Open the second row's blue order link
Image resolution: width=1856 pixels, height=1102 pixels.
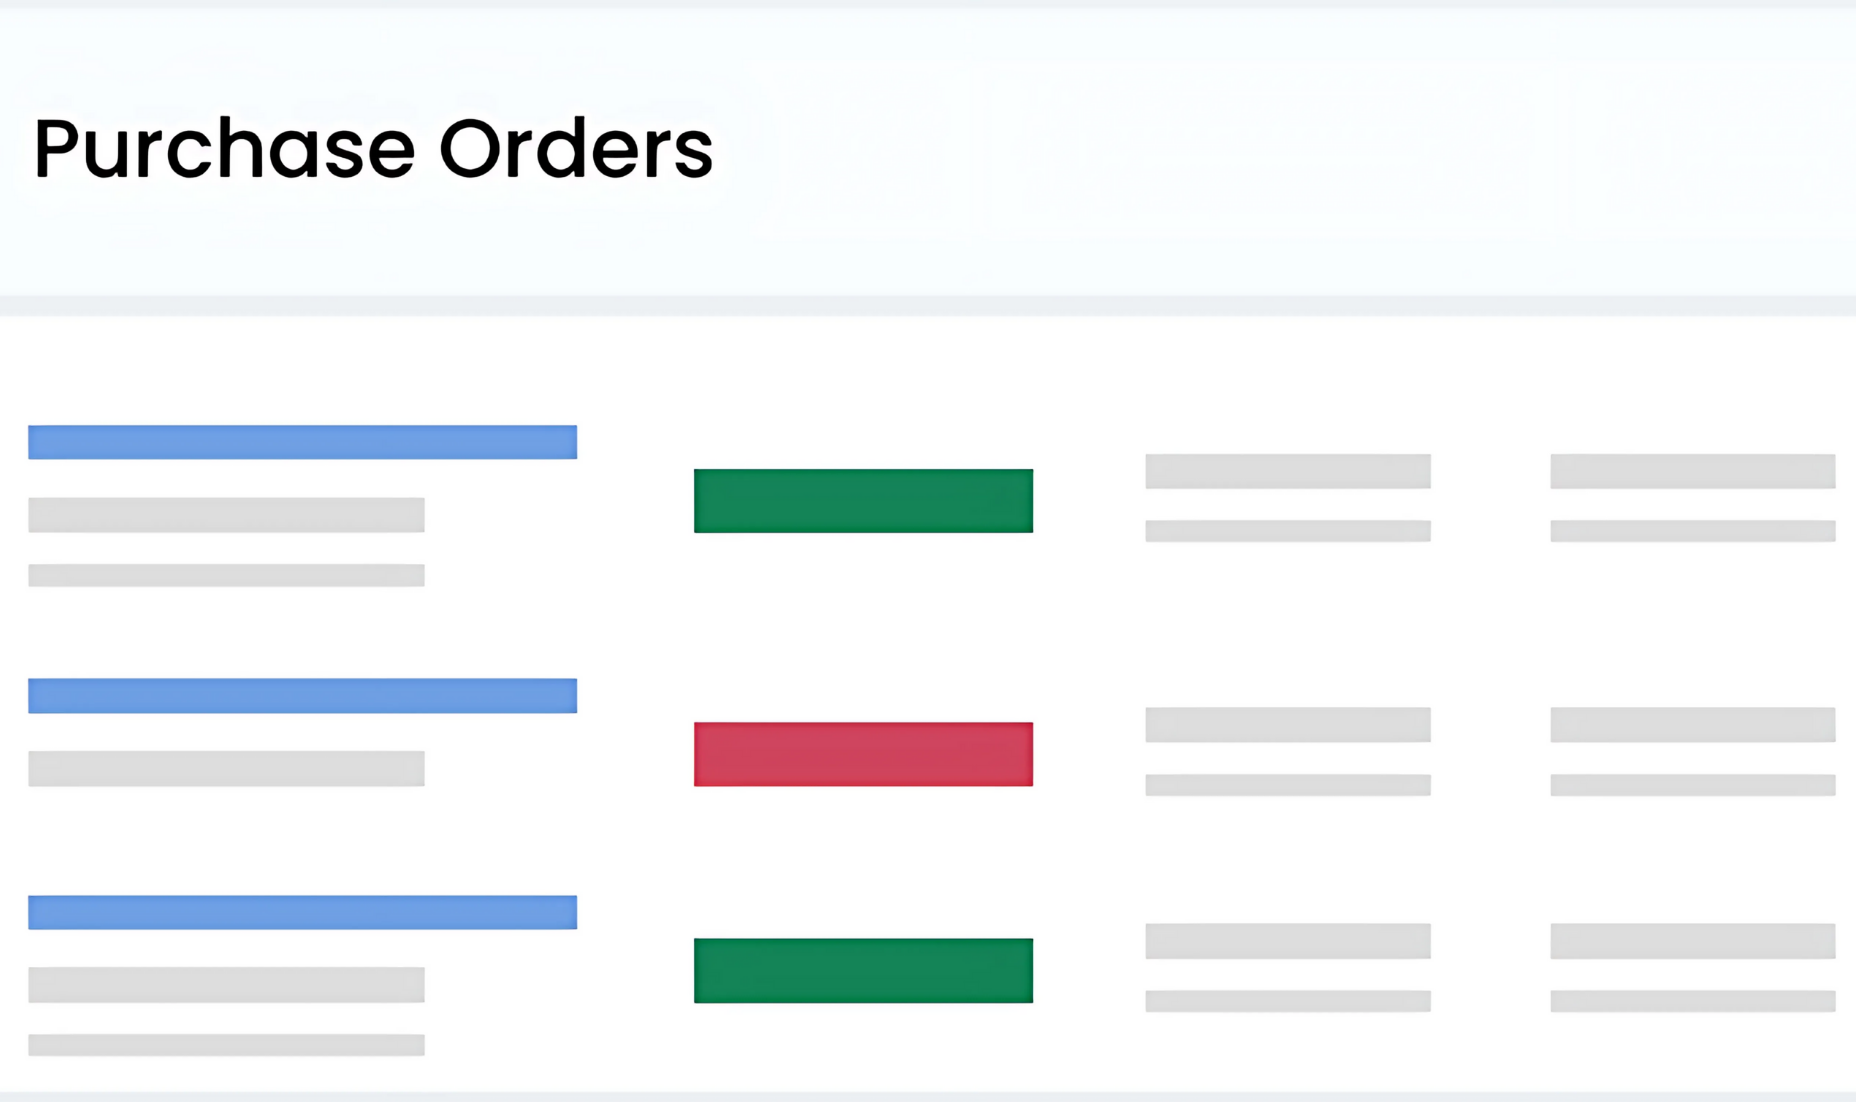tap(302, 696)
